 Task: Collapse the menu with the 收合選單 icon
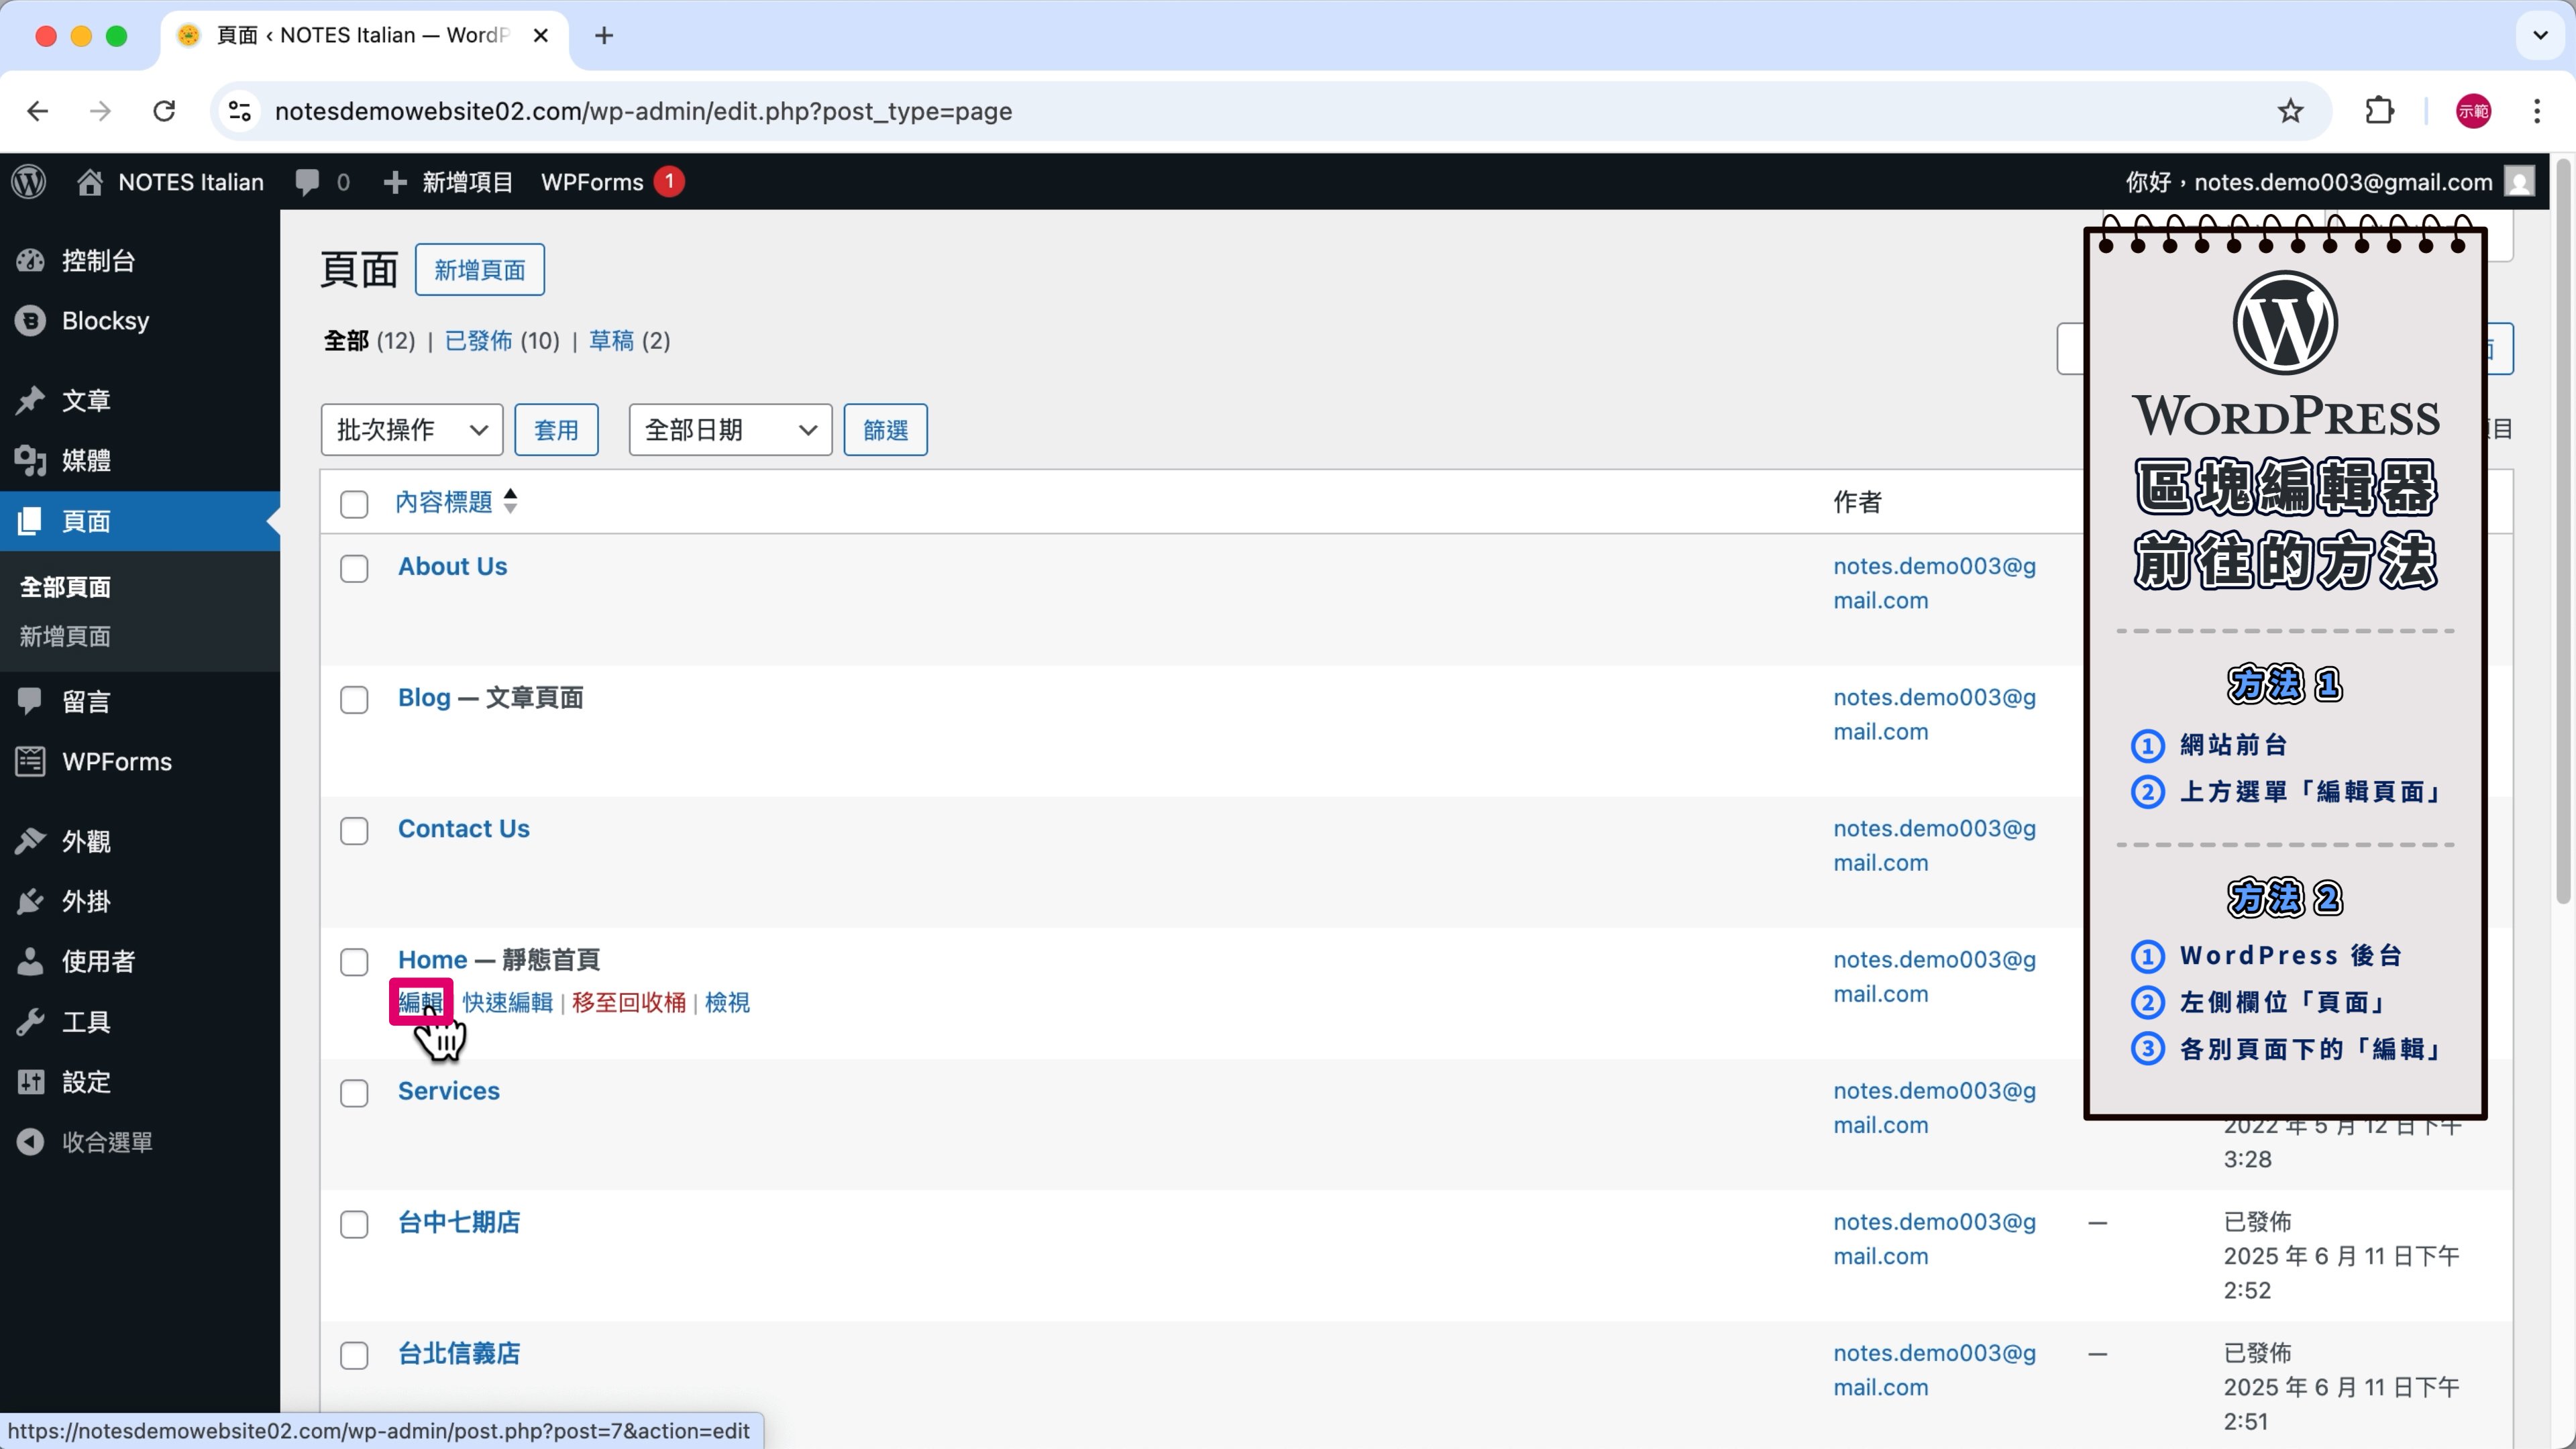tap(31, 1142)
